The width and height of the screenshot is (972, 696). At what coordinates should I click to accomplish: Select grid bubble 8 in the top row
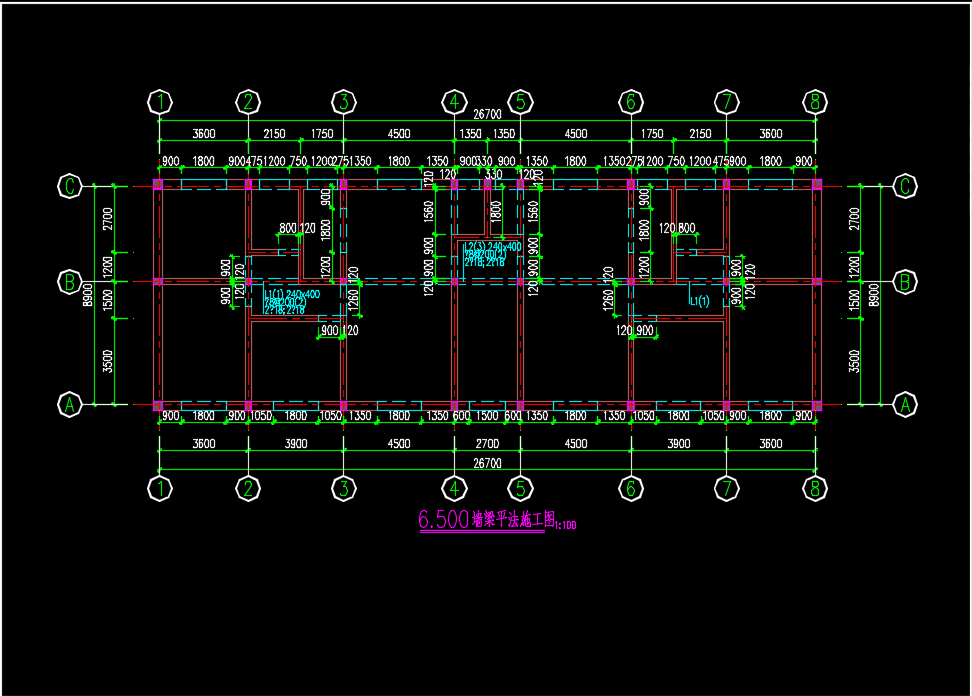click(x=816, y=101)
